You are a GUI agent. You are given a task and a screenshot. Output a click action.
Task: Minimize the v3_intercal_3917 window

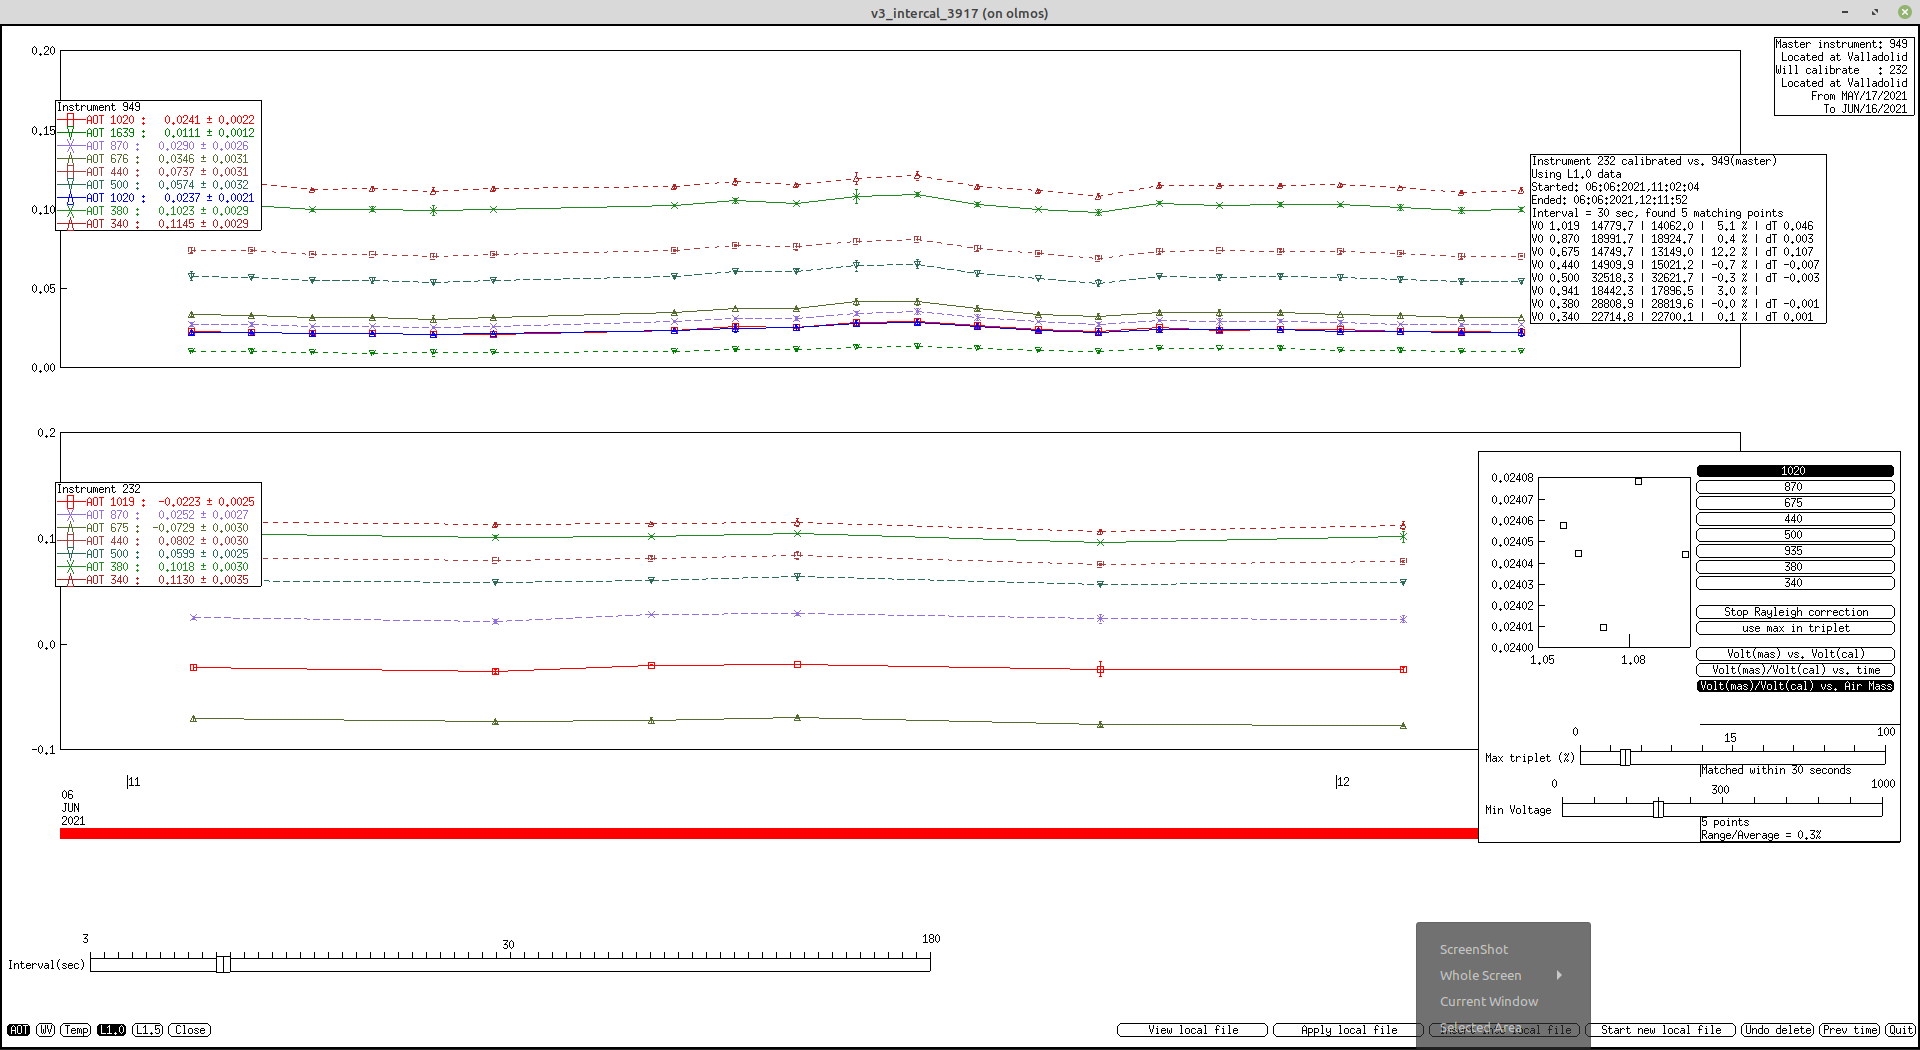click(1844, 12)
